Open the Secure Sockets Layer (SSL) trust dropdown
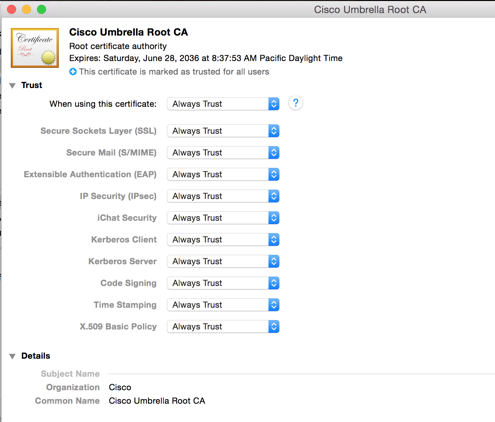This screenshot has width=495, height=422. click(x=223, y=131)
